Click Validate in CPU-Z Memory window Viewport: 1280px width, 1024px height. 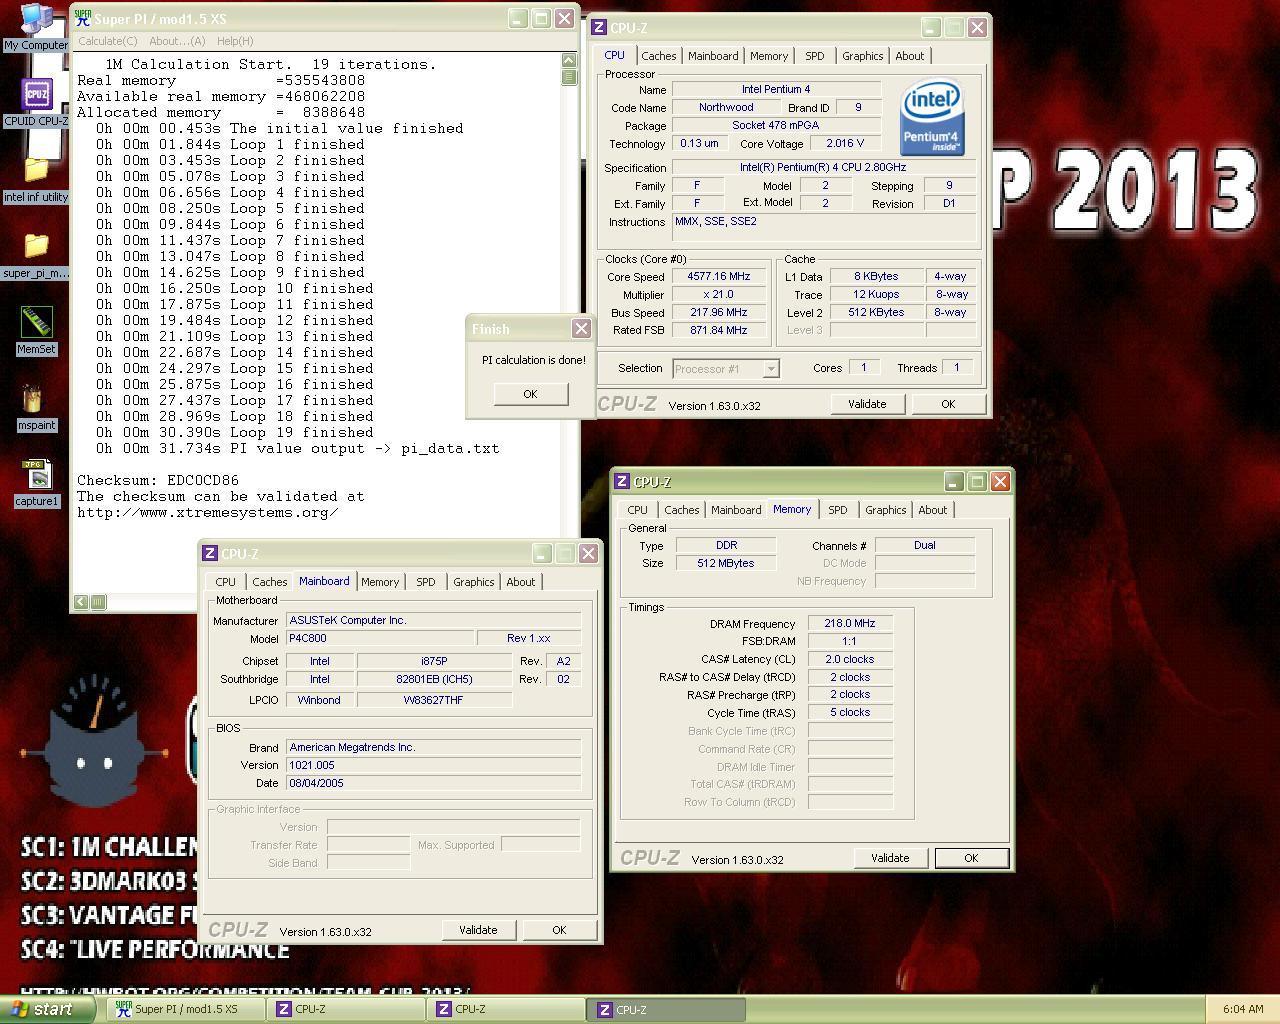pyautogui.click(x=890, y=858)
